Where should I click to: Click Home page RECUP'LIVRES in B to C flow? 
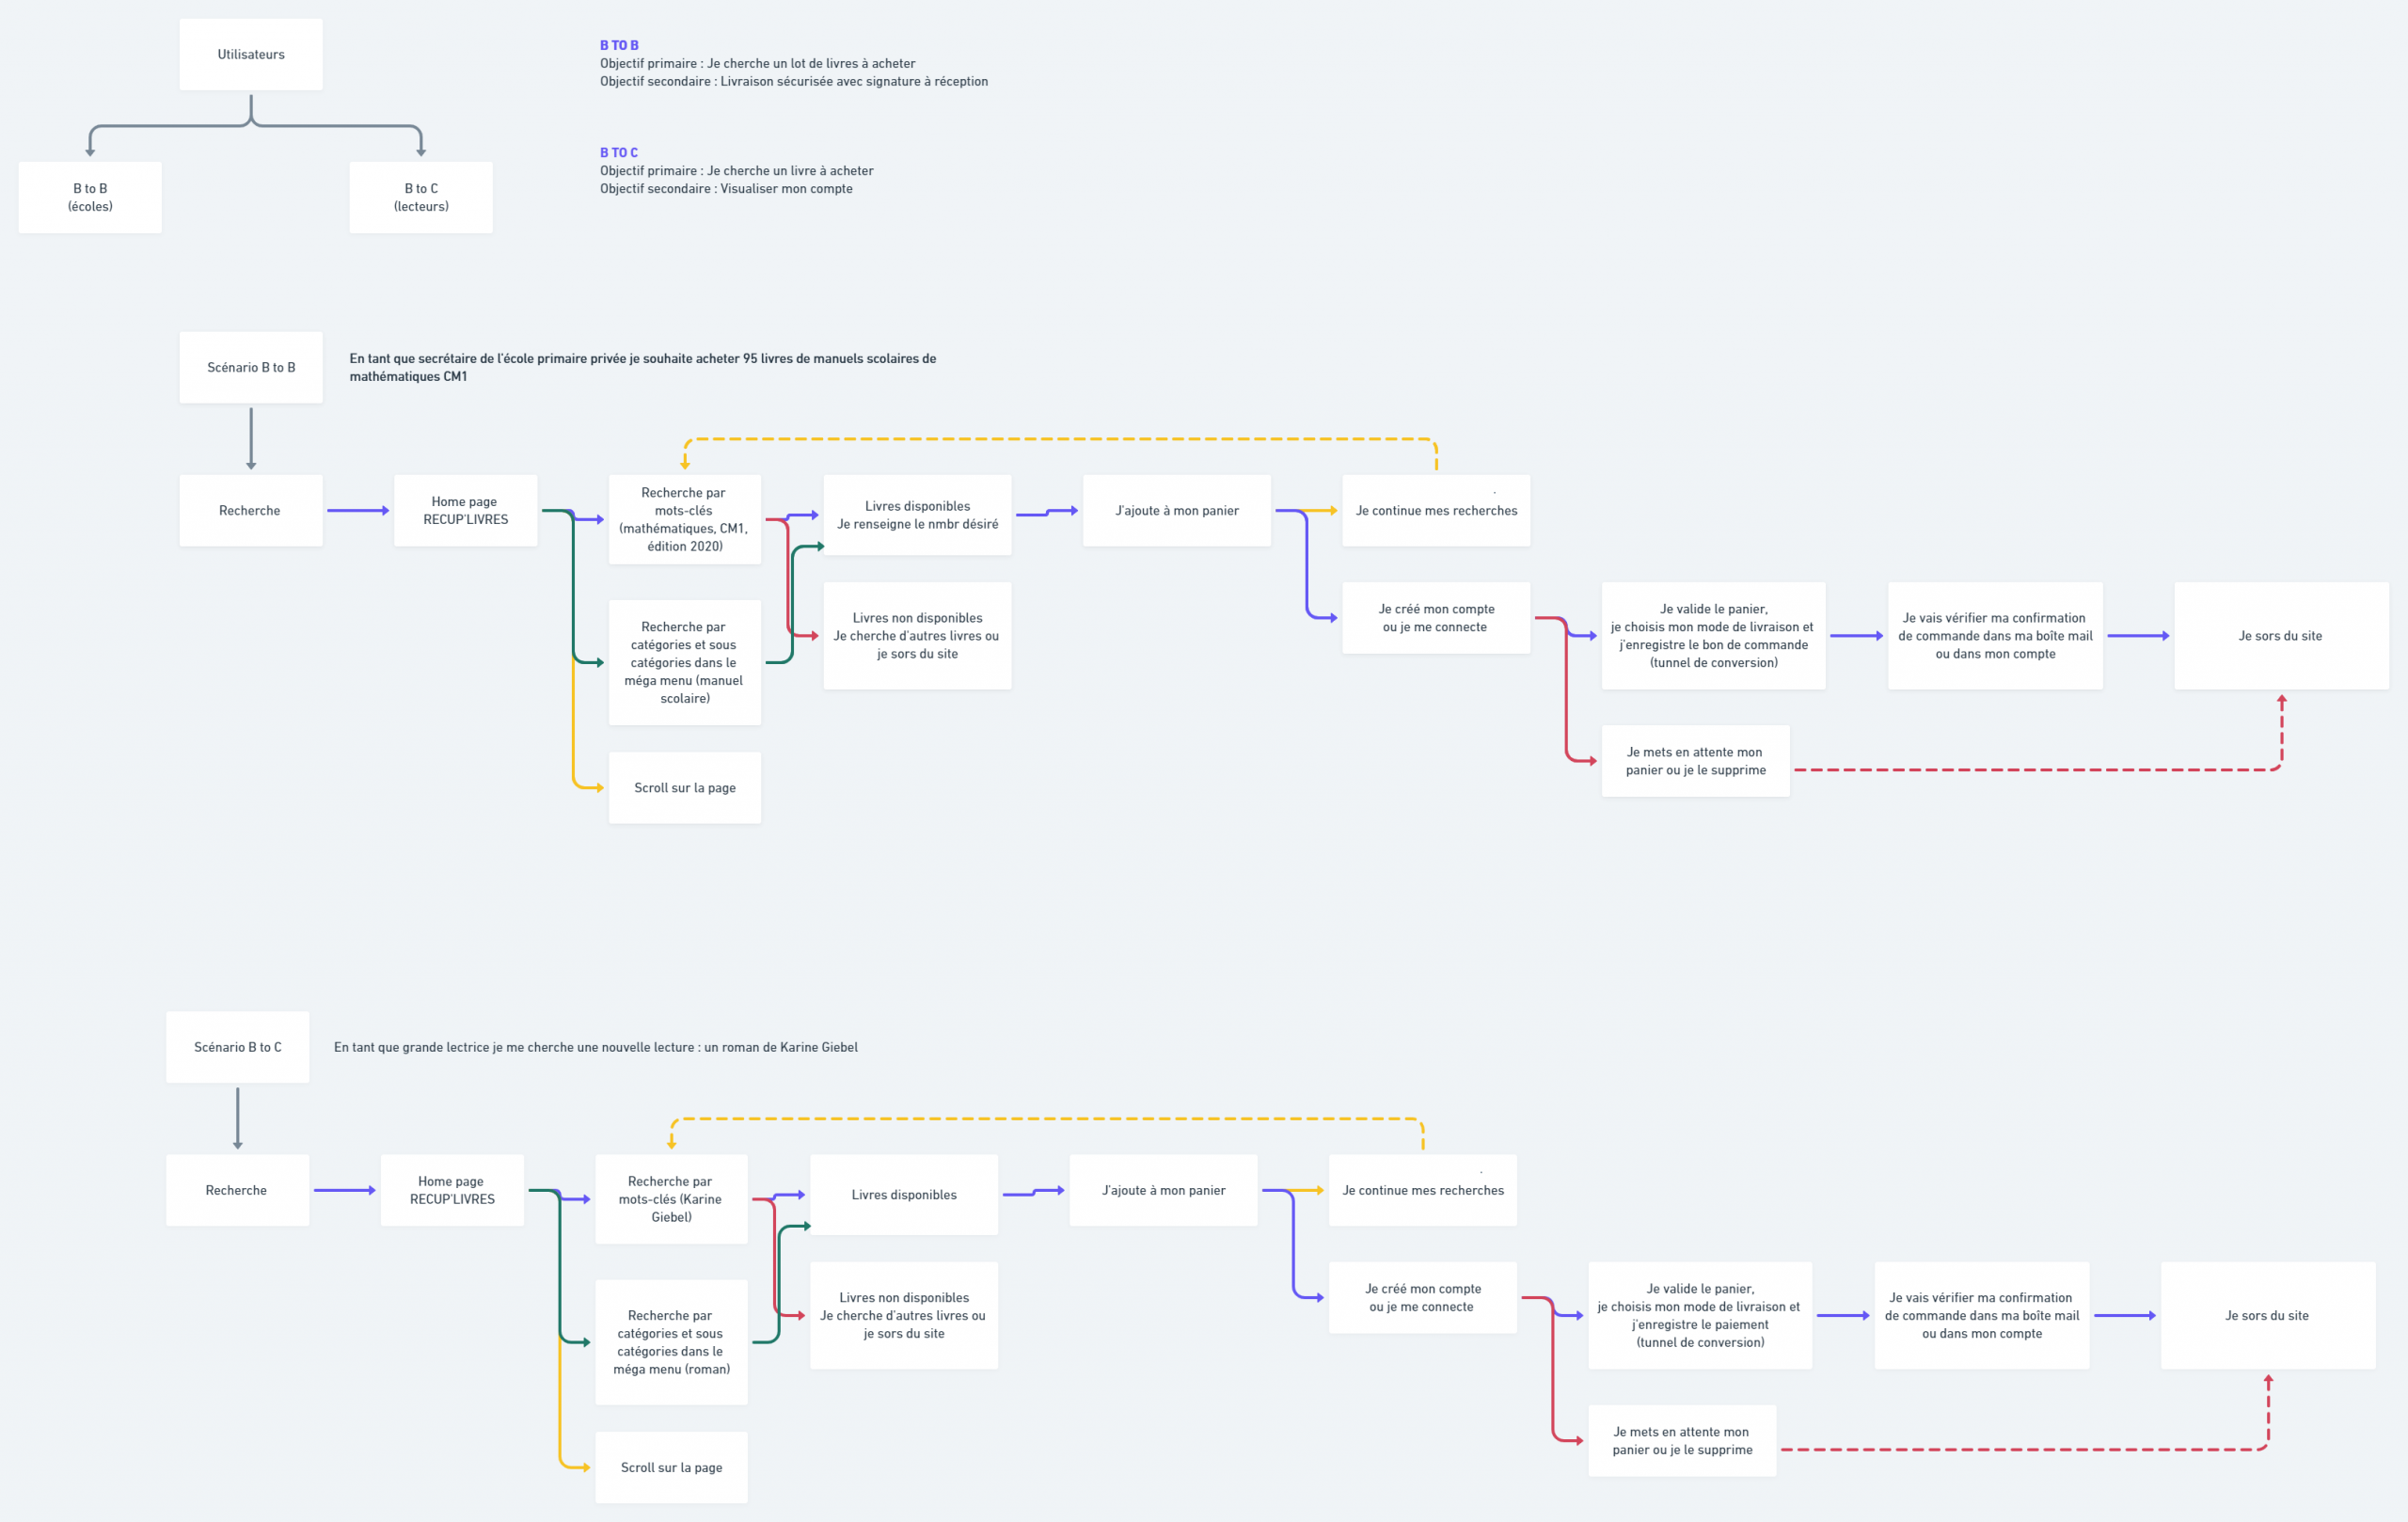[x=452, y=1190]
